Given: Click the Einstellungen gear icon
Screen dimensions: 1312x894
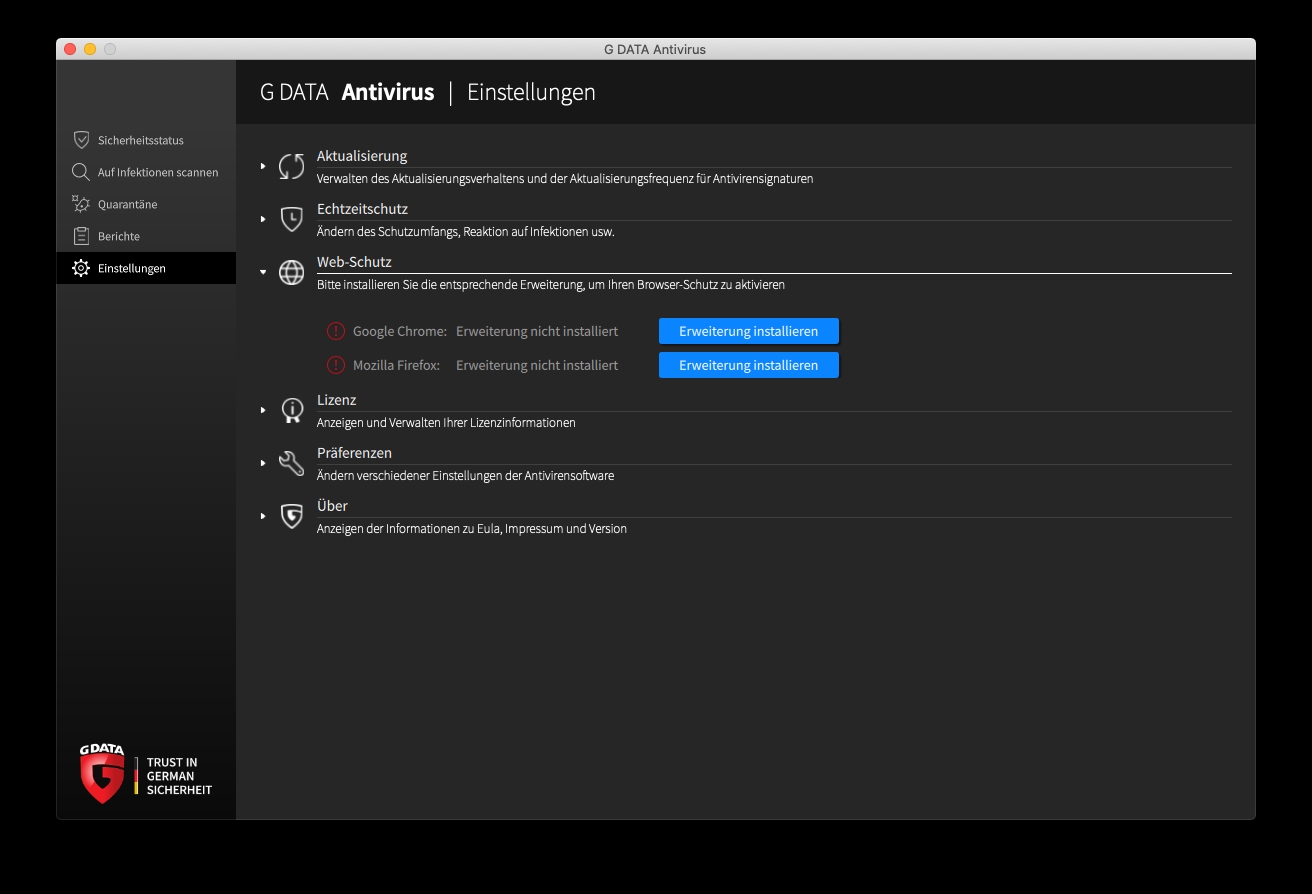Looking at the screenshot, I should coord(81,268).
